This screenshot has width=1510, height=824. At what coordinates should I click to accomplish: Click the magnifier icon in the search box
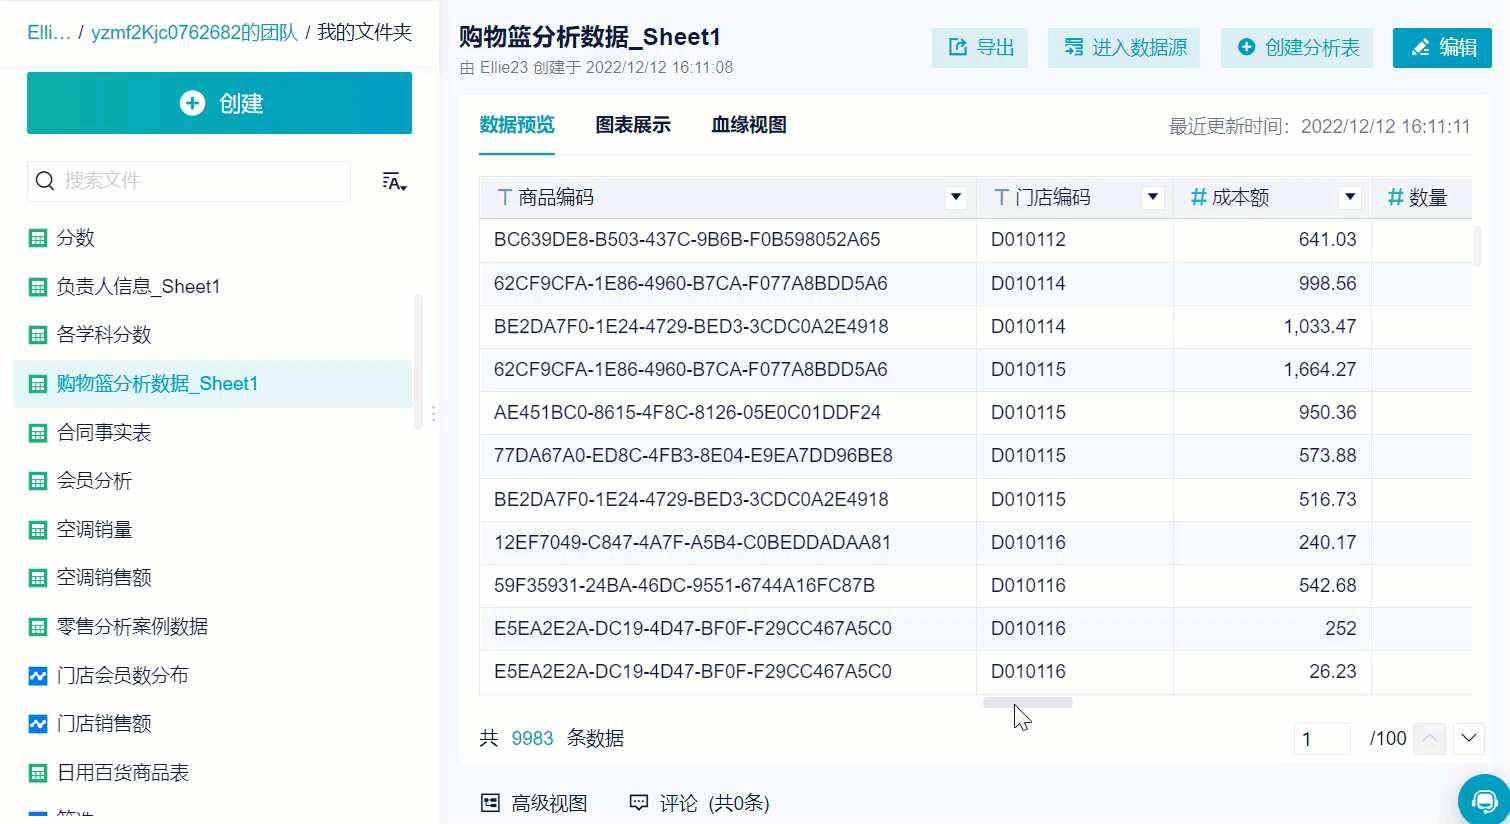[45, 180]
